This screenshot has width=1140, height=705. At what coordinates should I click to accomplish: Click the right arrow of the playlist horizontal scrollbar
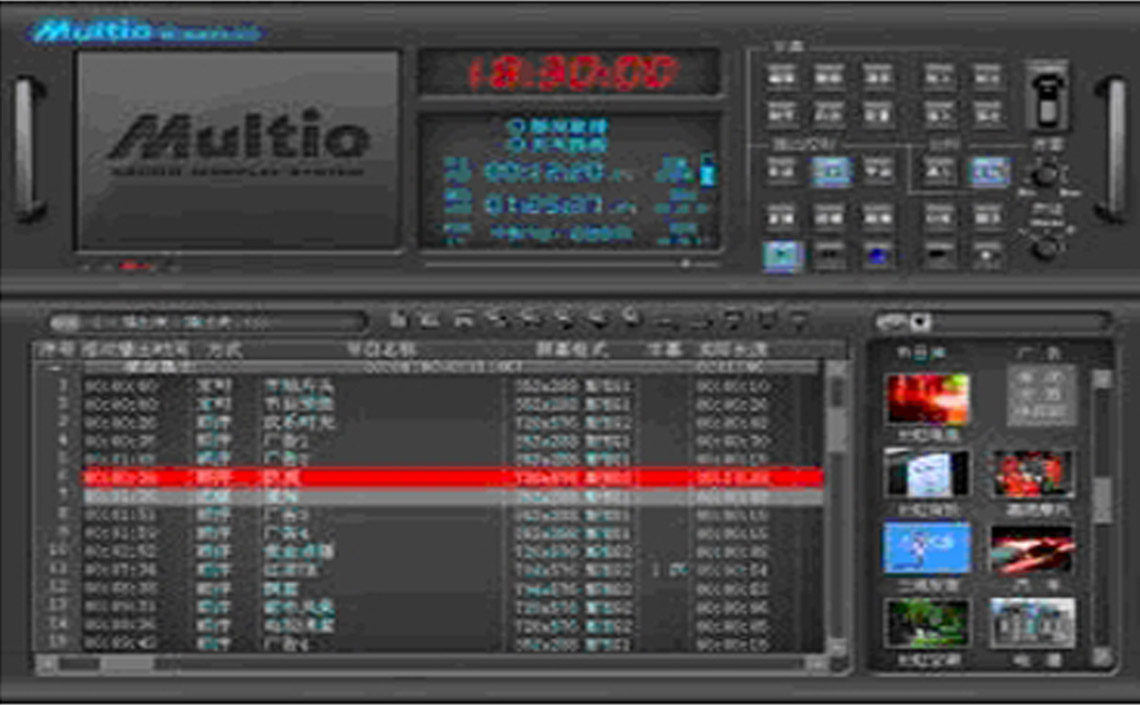click(x=816, y=664)
